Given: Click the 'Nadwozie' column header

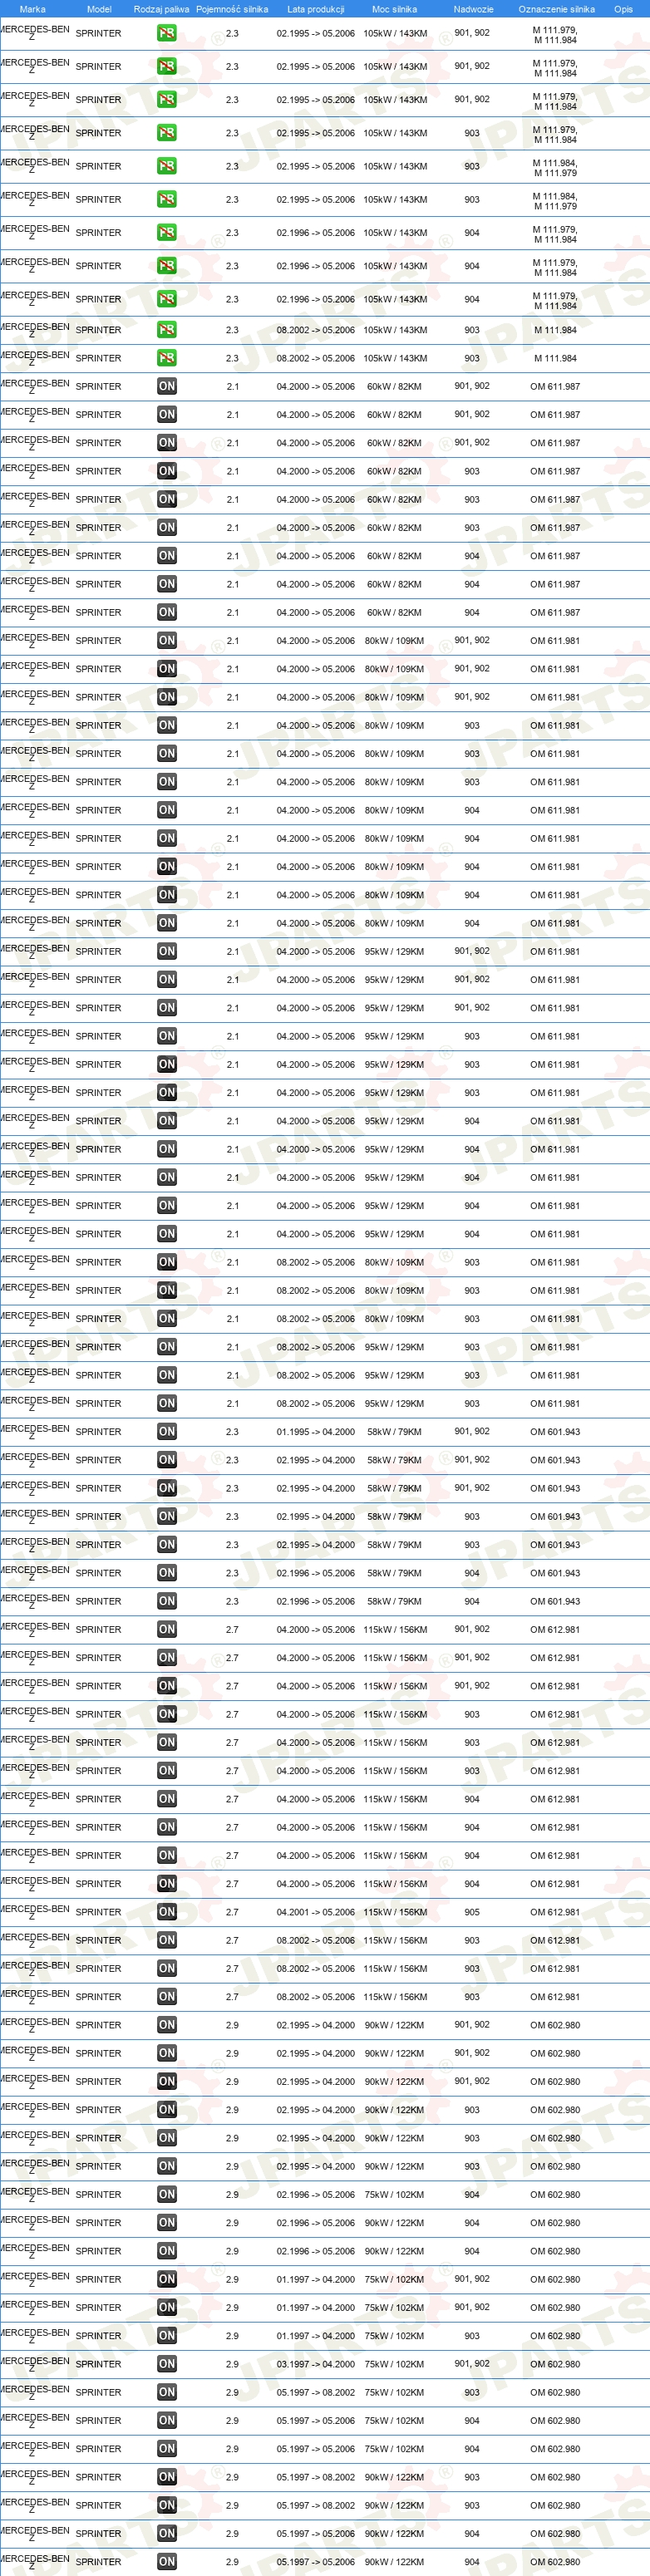Looking at the screenshot, I should 473,9.
